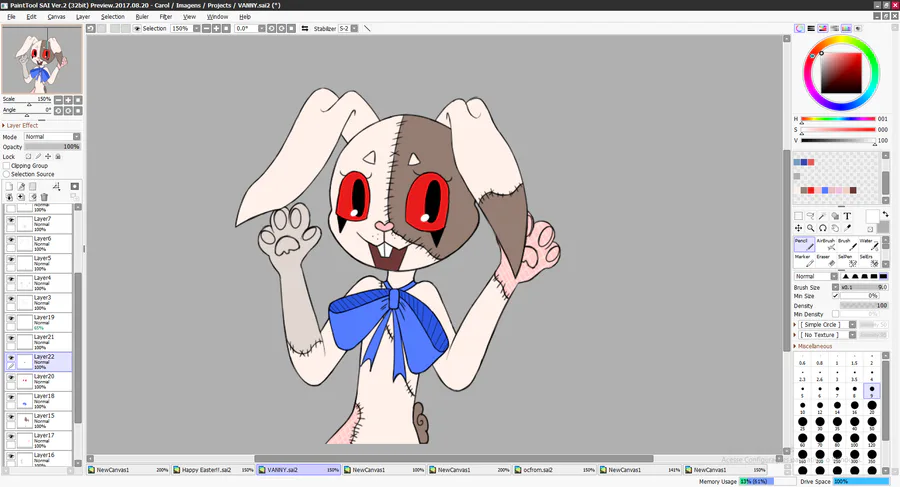Adjust the Brush Size slider
Screen dimensions: 900x487
864,287
